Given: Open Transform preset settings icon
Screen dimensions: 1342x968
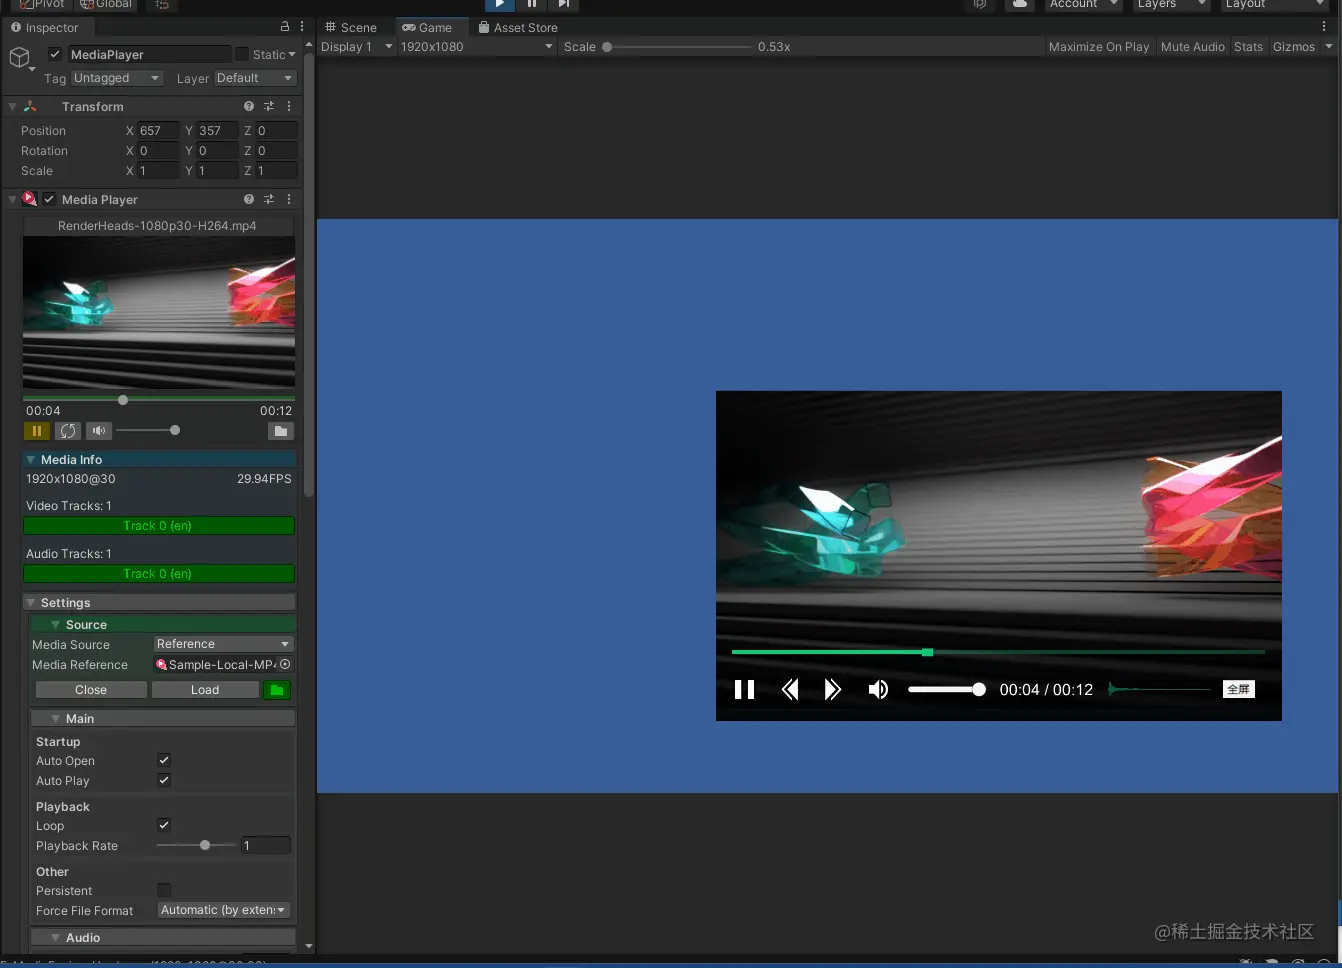Looking at the screenshot, I should click(269, 106).
